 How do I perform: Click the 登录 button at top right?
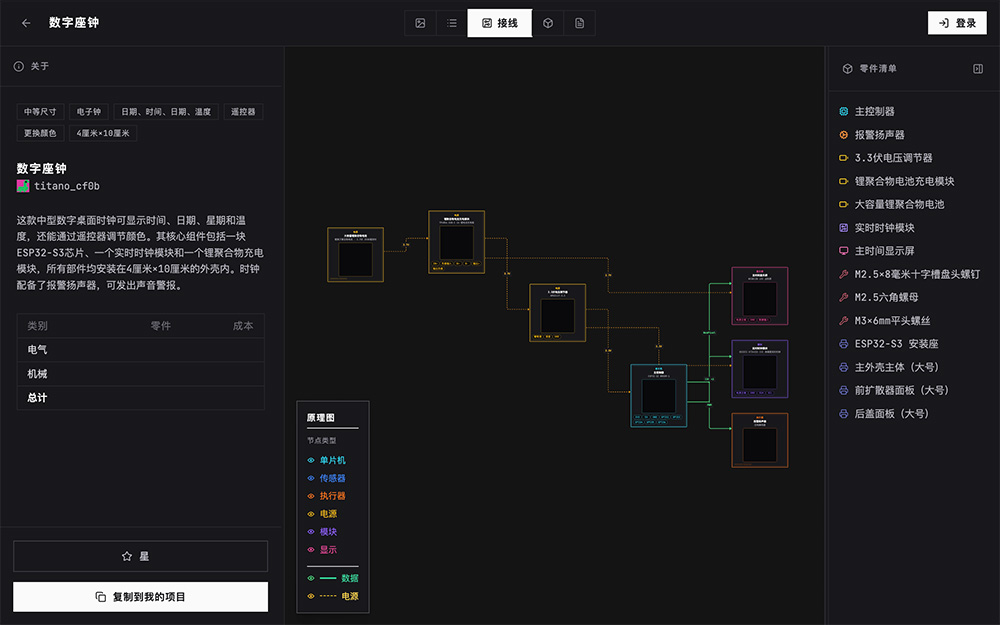(x=956, y=22)
